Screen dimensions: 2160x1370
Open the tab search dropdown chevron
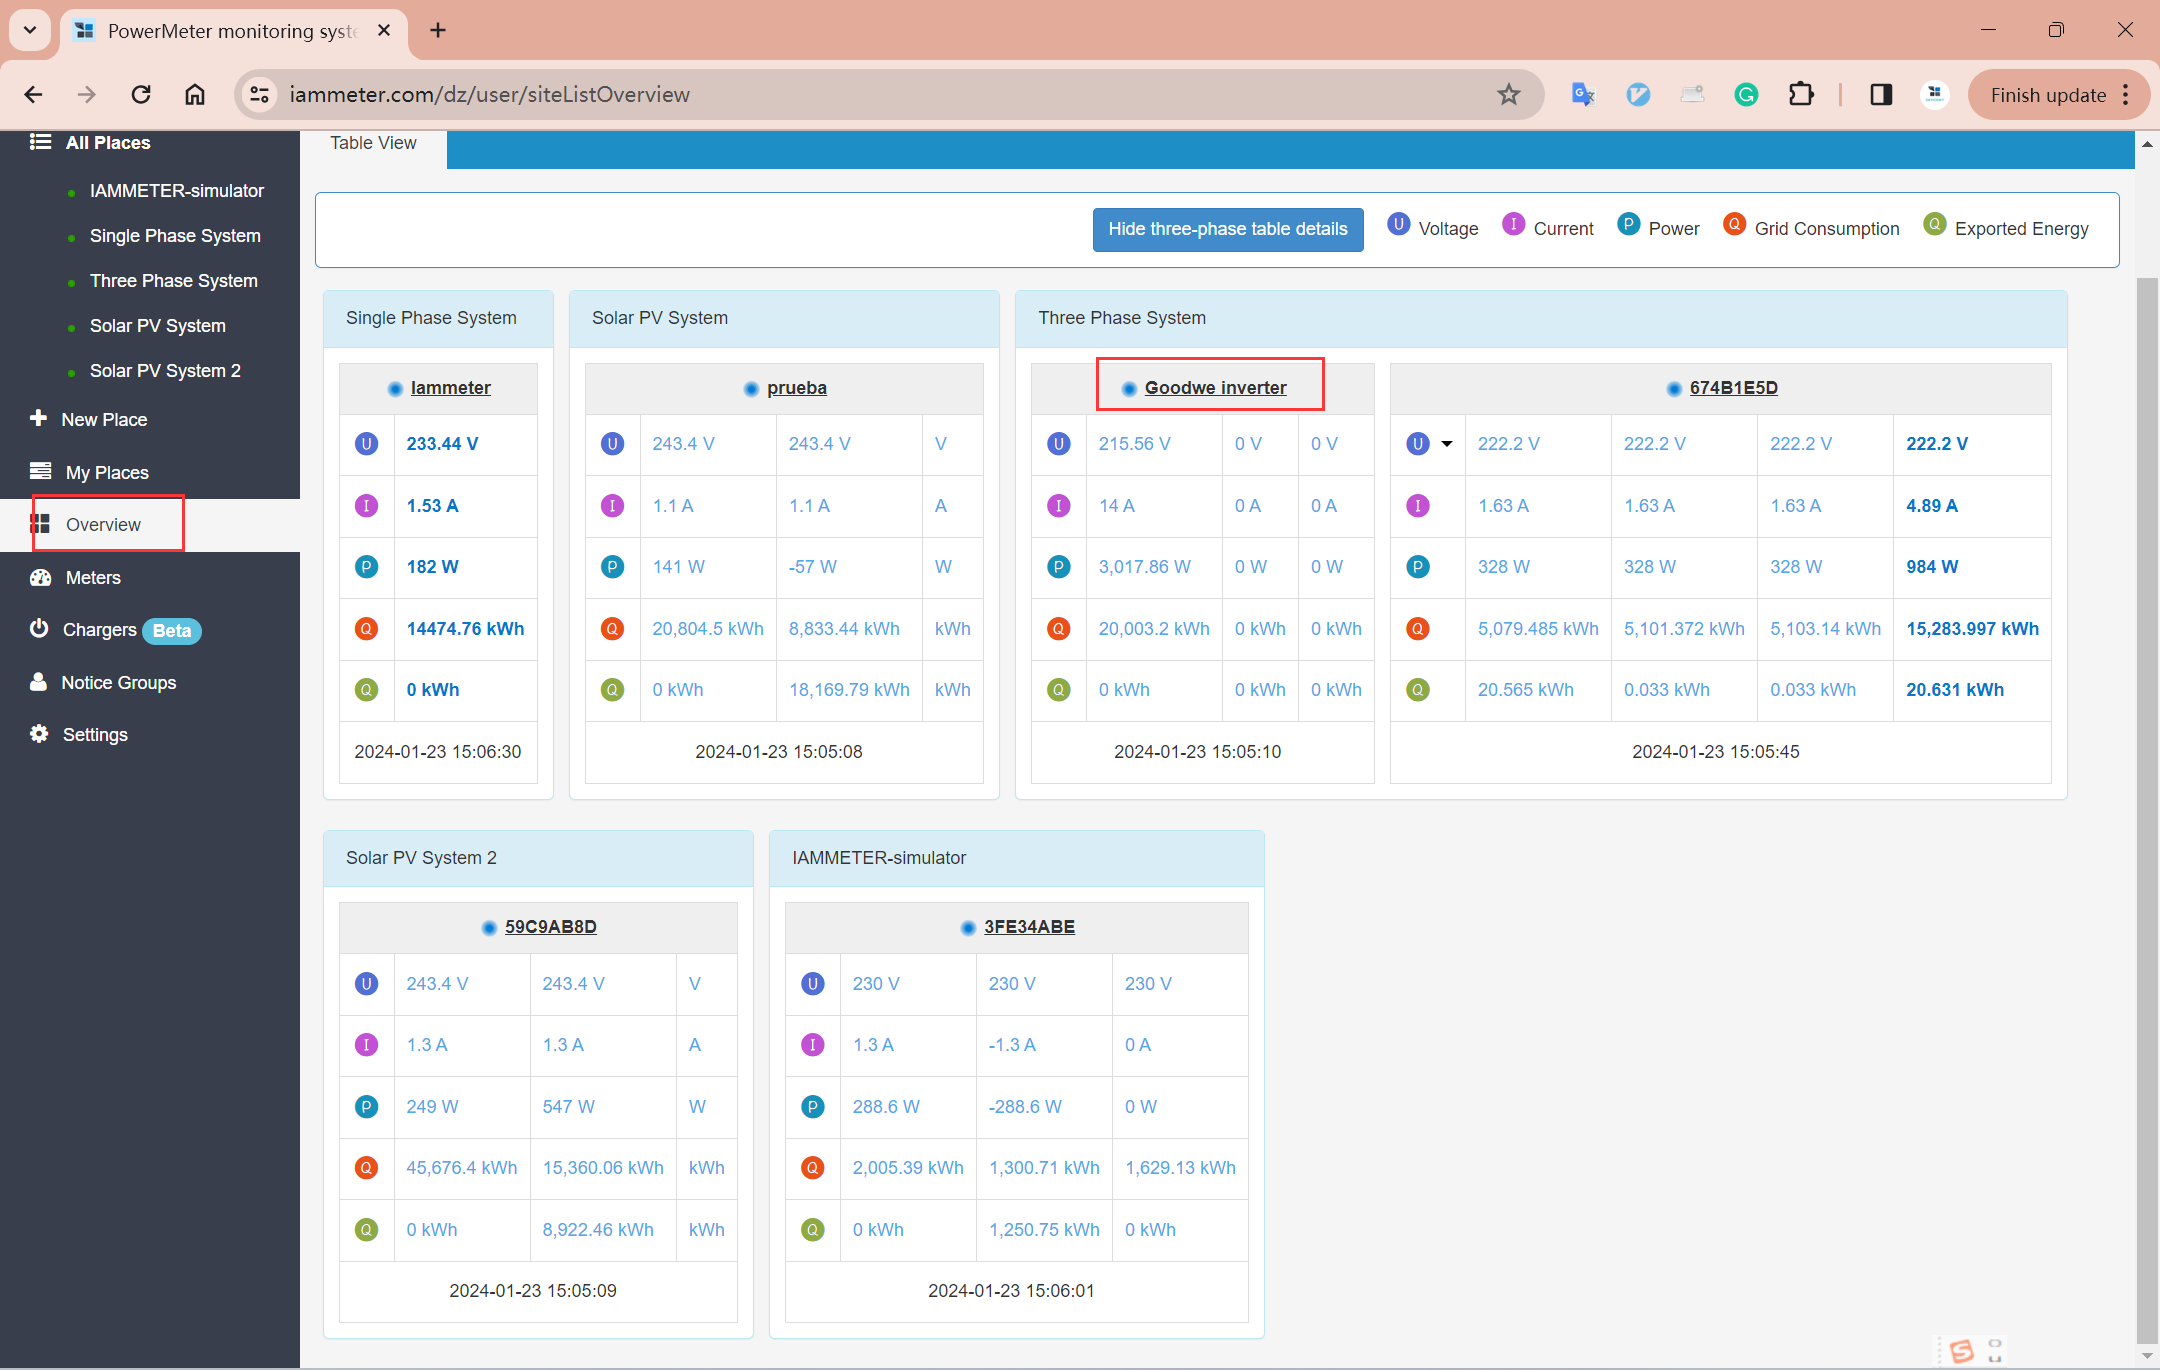point(30,30)
